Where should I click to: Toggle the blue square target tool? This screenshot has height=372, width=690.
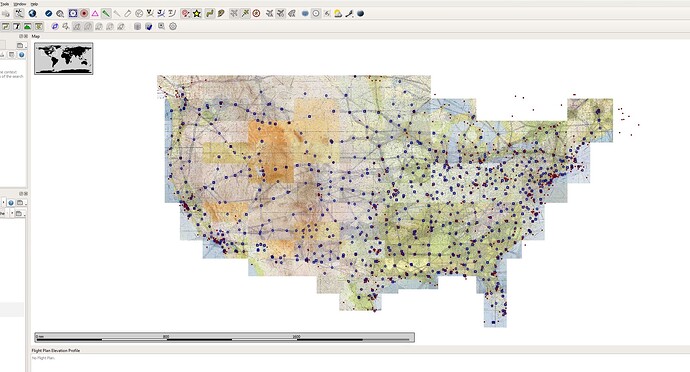pyautogui.click(x=73, y=14)
